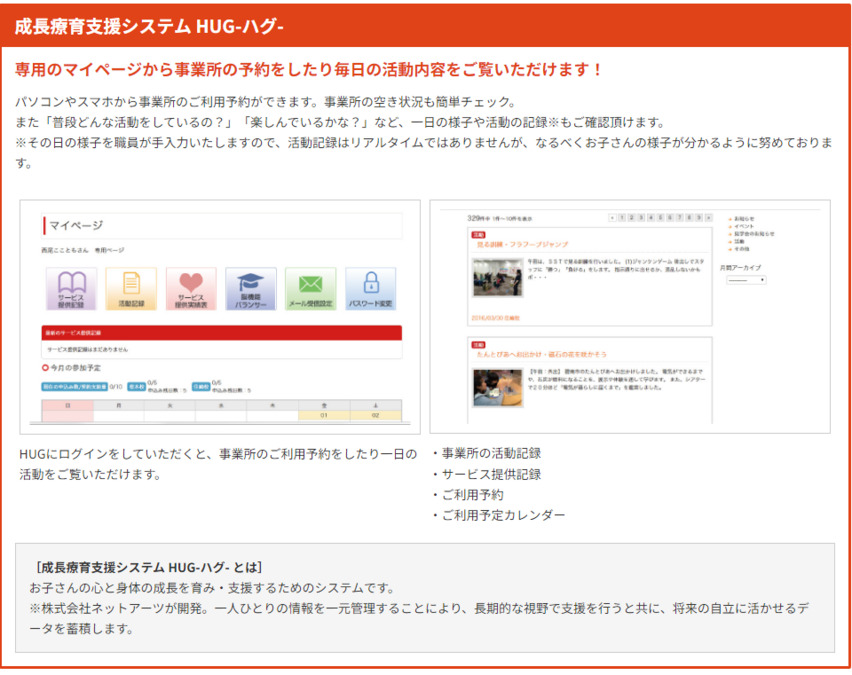Open the たんとぴあへお出かけ activity post title
The image size is (852, 675).
tap(541, 354)
